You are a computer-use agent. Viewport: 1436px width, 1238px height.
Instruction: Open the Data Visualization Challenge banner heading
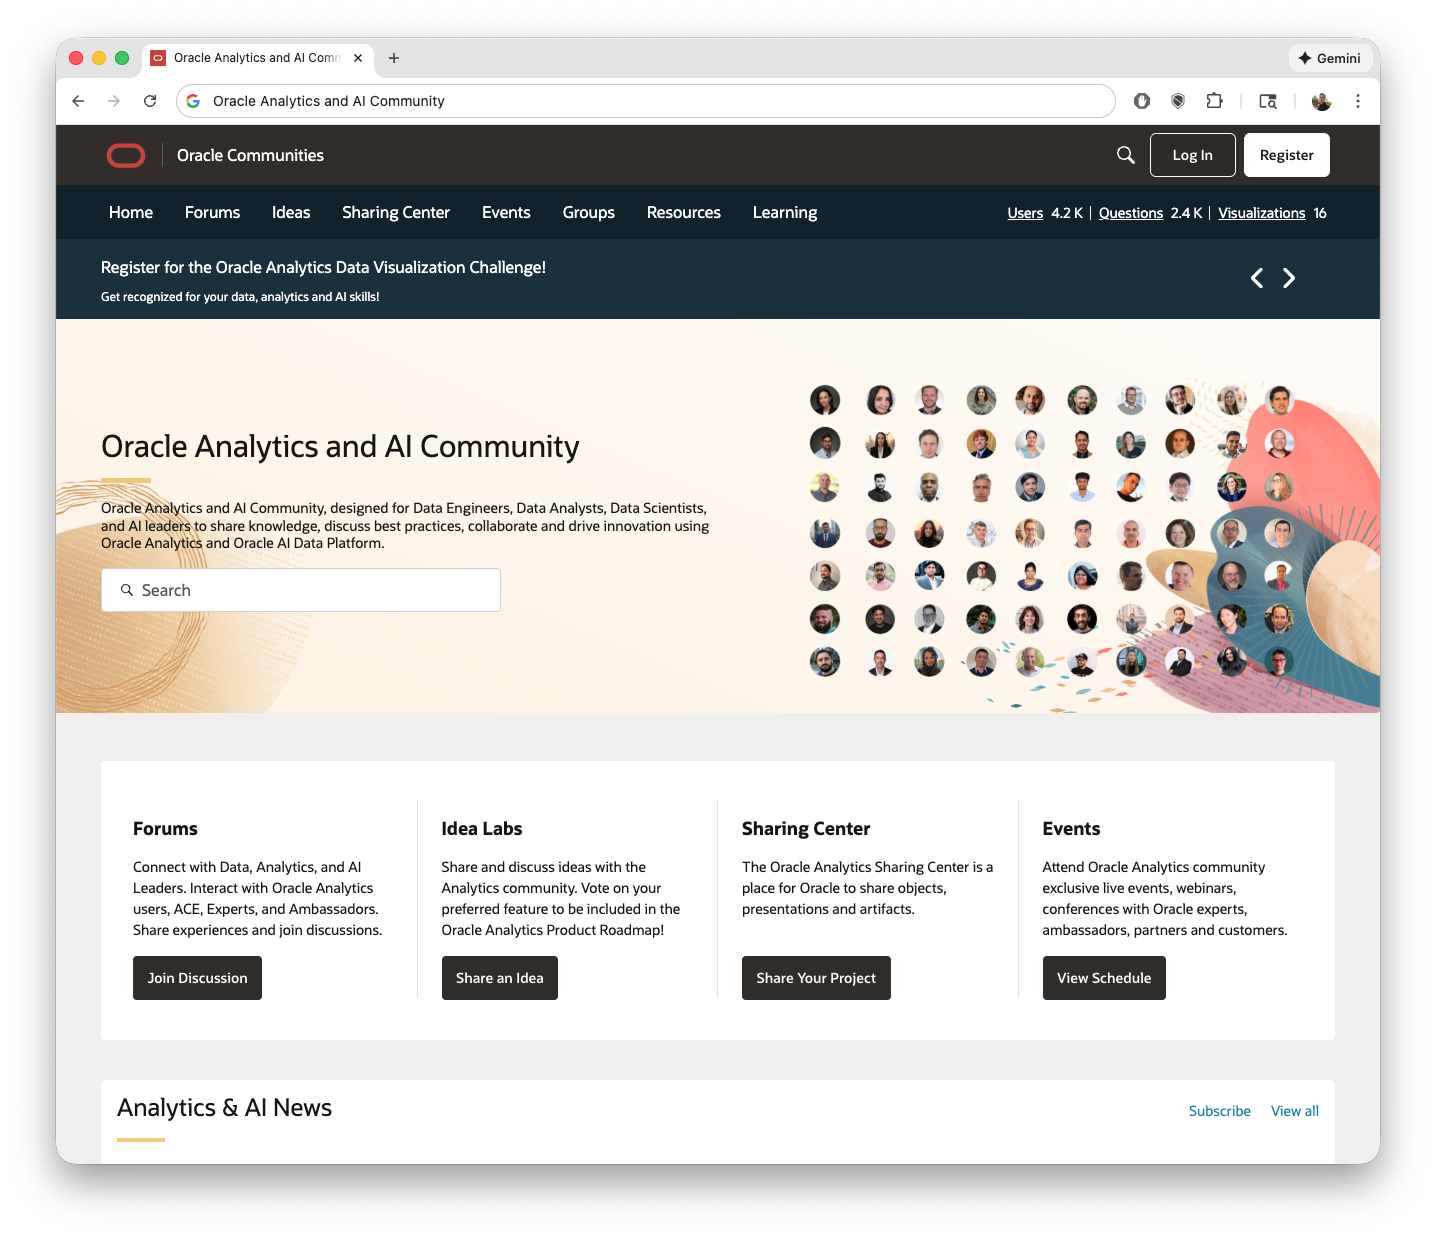[x=323, y=267]
